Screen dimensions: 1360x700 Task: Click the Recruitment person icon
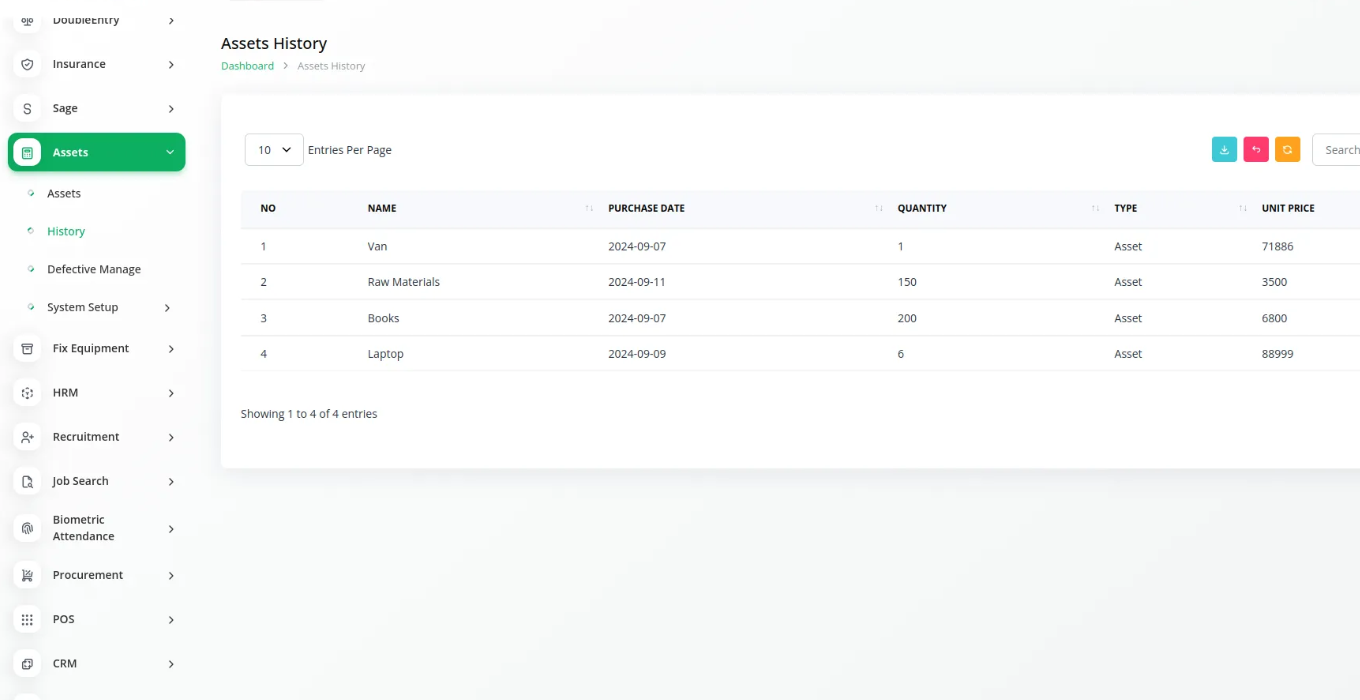click(27, 437)
